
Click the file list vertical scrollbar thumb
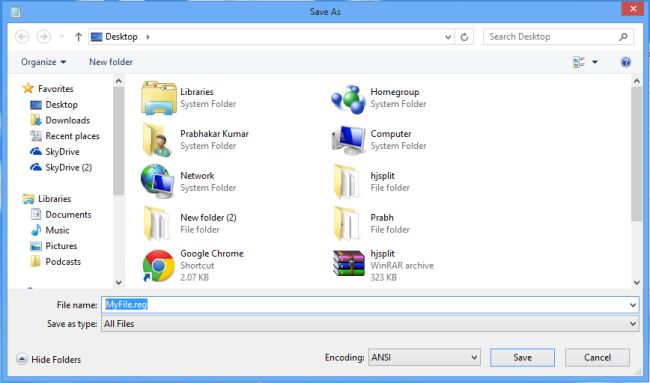(x=637, y=154)
